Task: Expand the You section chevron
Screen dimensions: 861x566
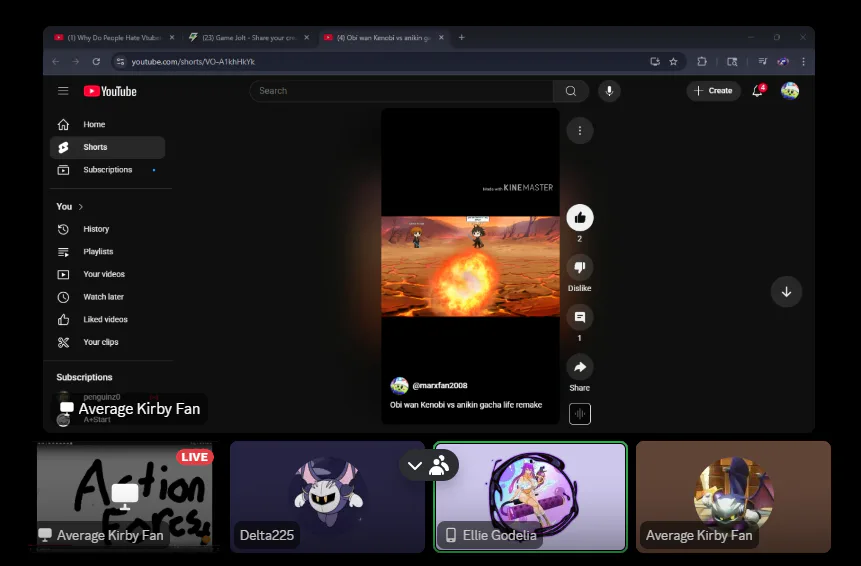Action: click(x=81, y=207)
